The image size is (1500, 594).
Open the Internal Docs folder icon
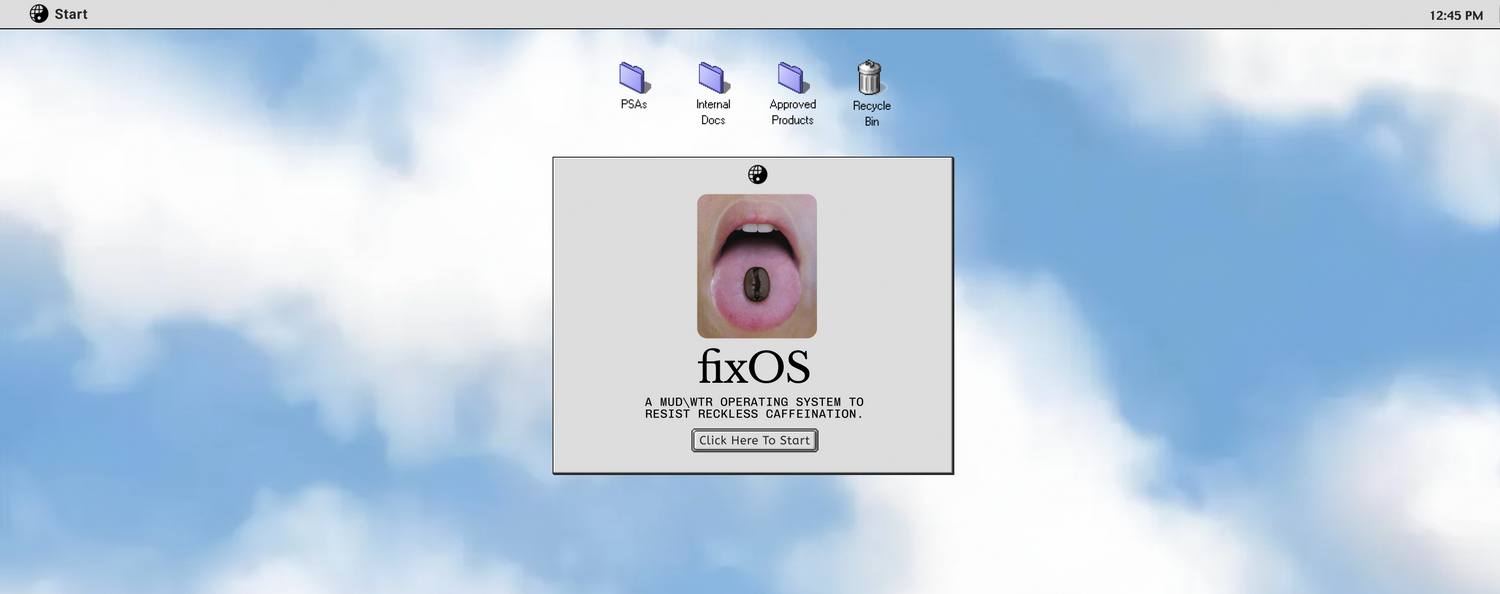coord(713,77)
